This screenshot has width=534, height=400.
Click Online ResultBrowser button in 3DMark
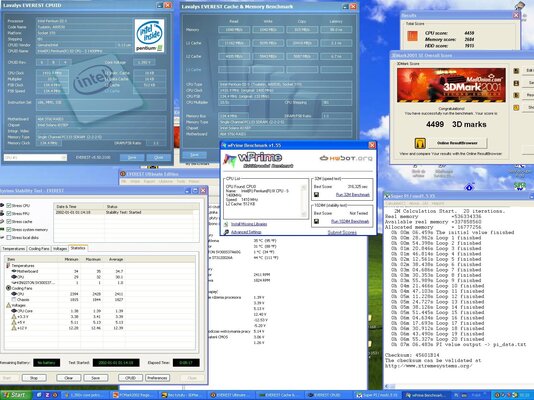pos(457,143)
